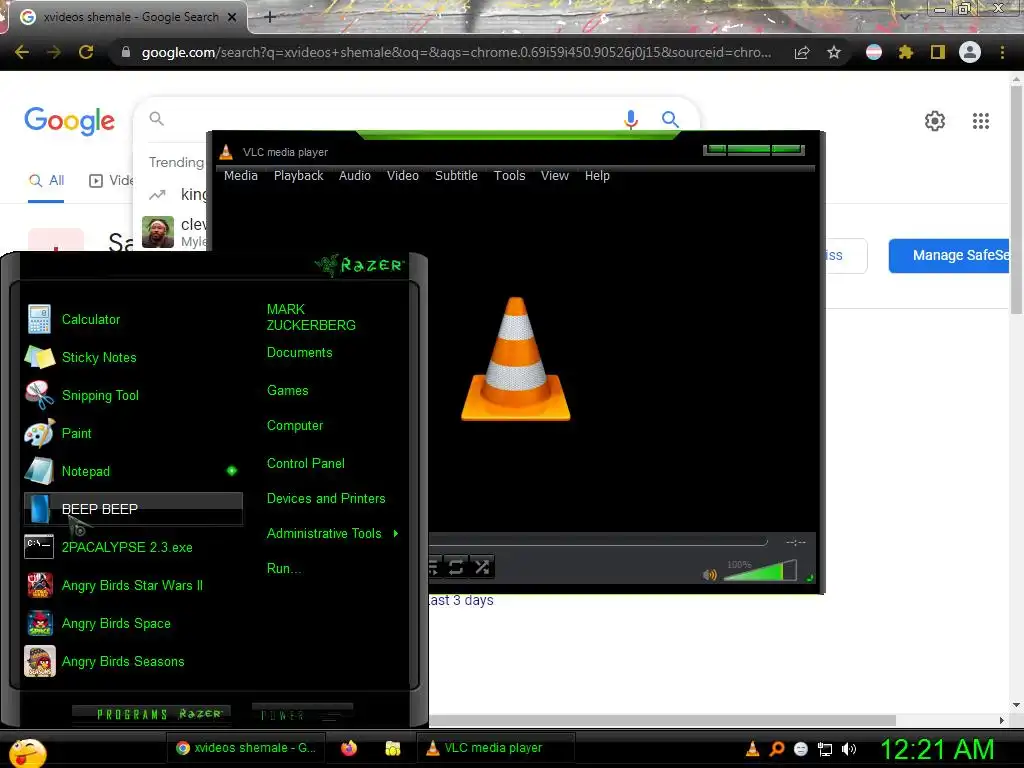This screenshot has width=1024, height=768.
Task: Click the smiley start button on taskbar
Action: pos(27,752)
